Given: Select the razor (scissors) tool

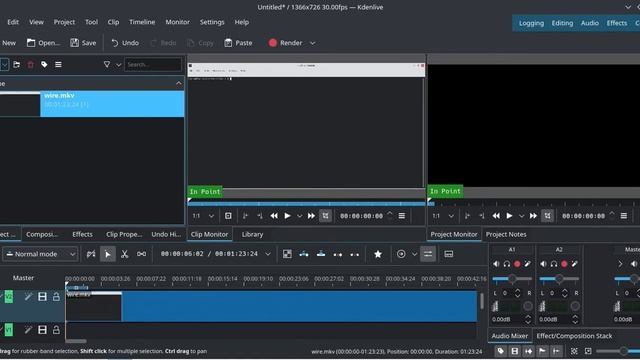Looking at the screenshot, I should pyautogui.click(x=124, y=254).
